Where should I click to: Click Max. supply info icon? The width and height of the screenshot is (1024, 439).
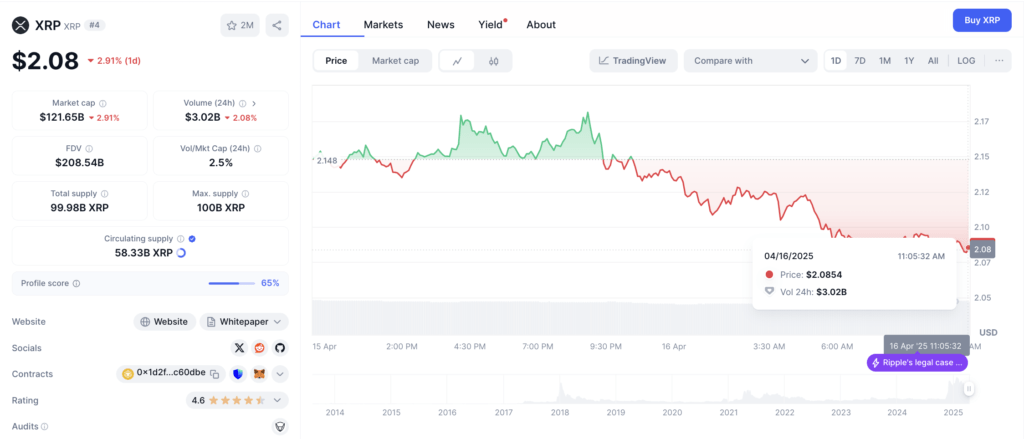(x=246, y=193)
